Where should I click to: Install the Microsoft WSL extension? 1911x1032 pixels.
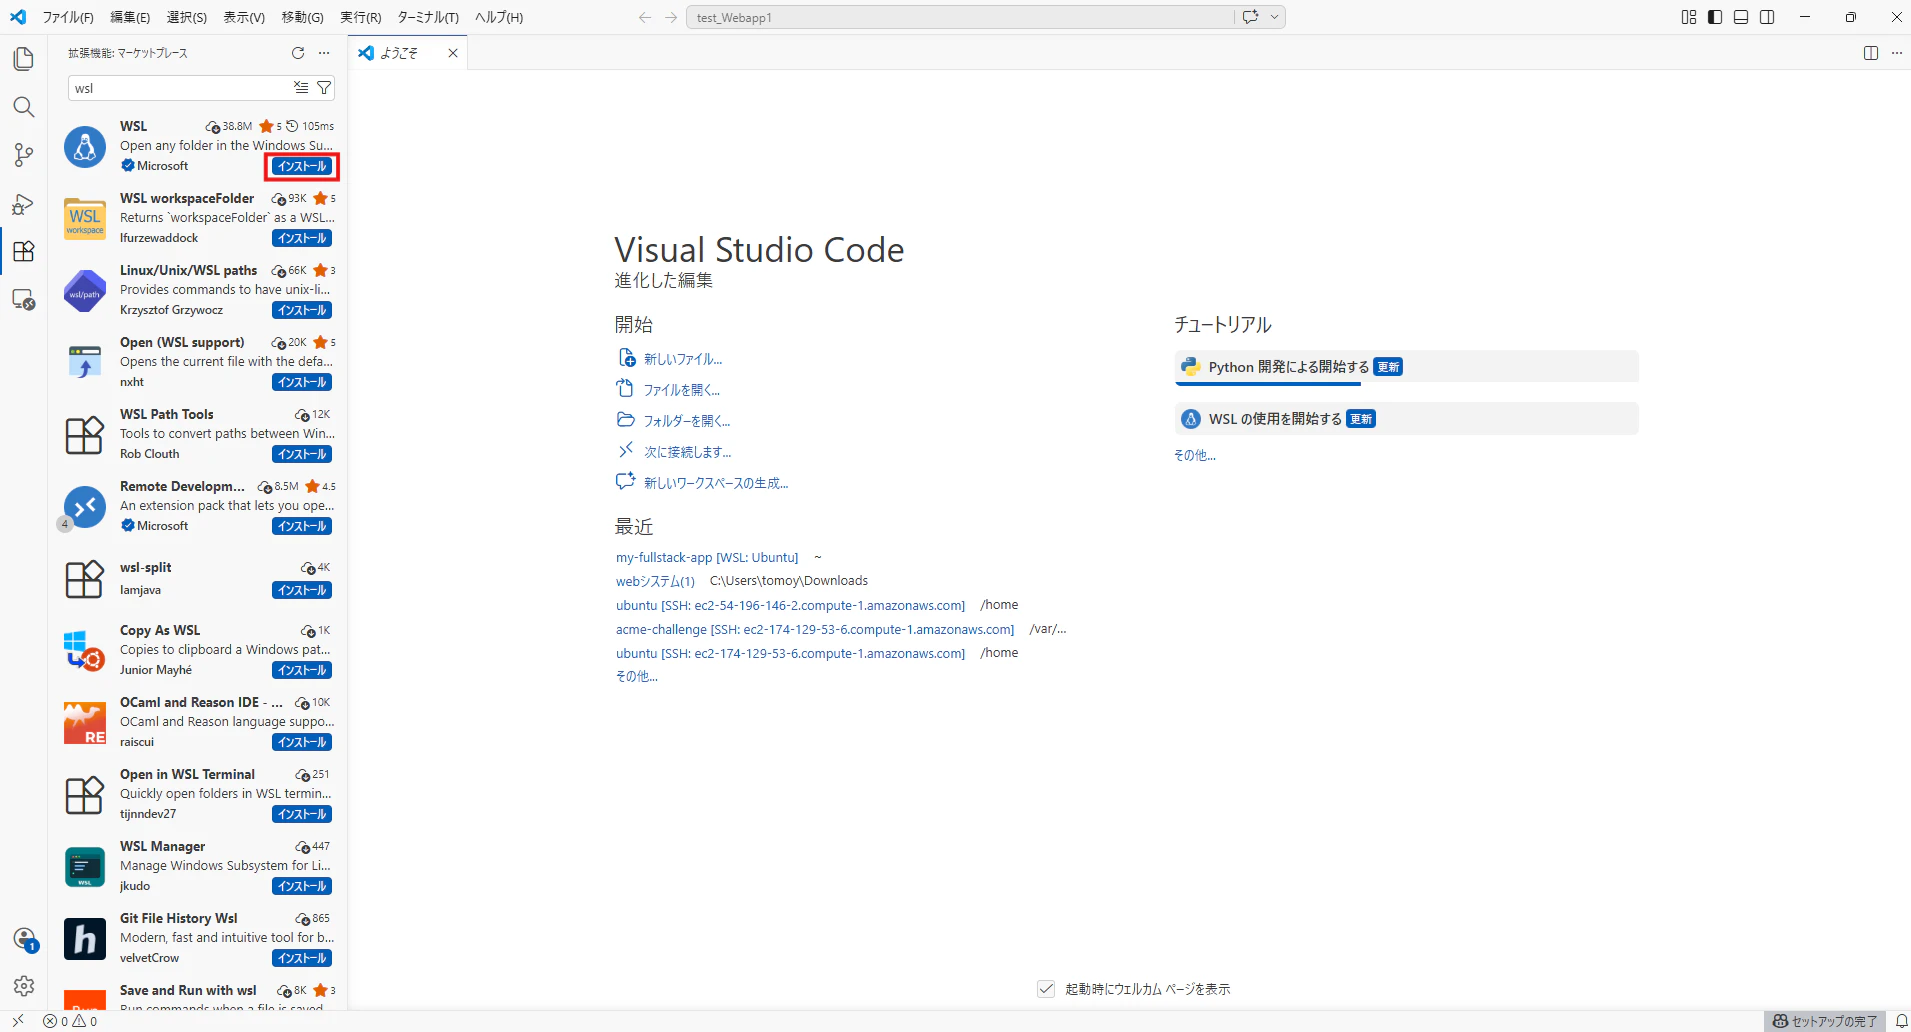(x=302, y=166)
